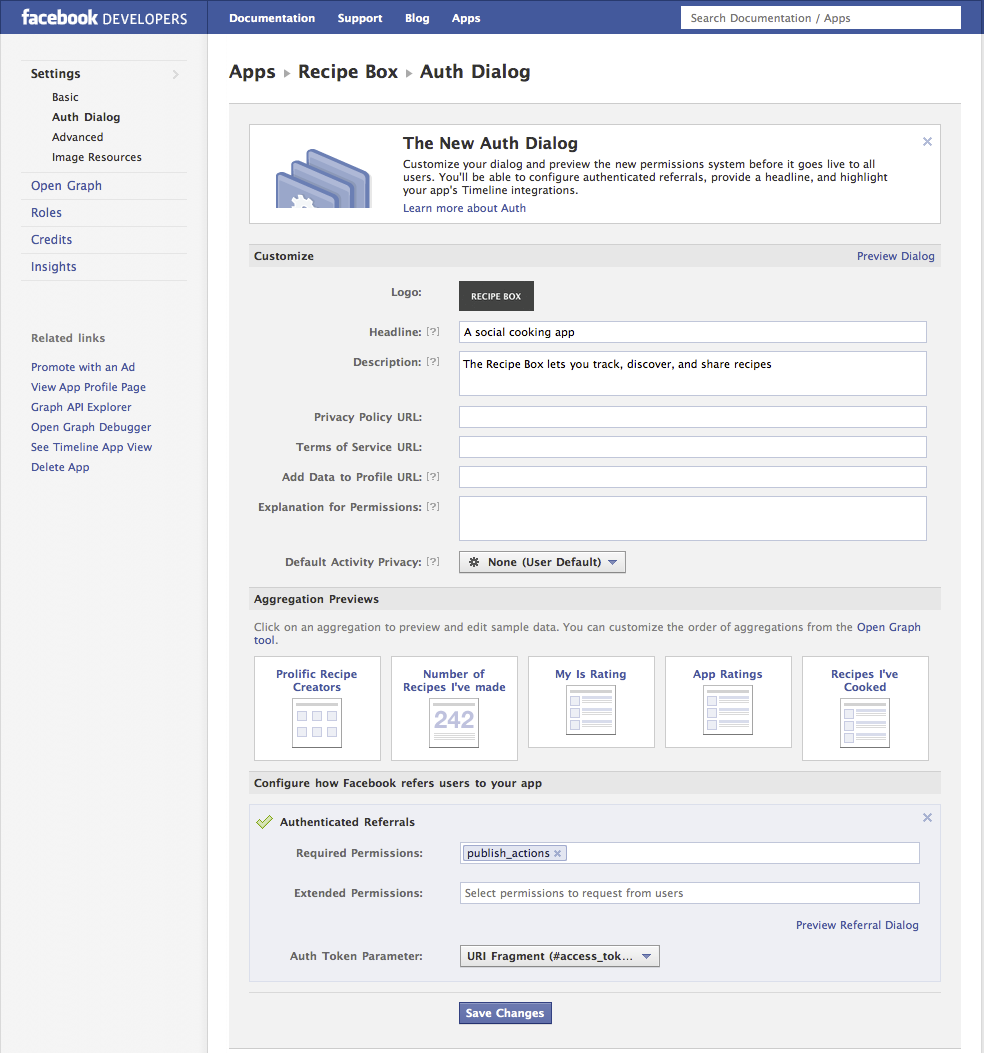Click the 242 number aggregation icon
984x1053 pixels.
(x=454, y=723)
